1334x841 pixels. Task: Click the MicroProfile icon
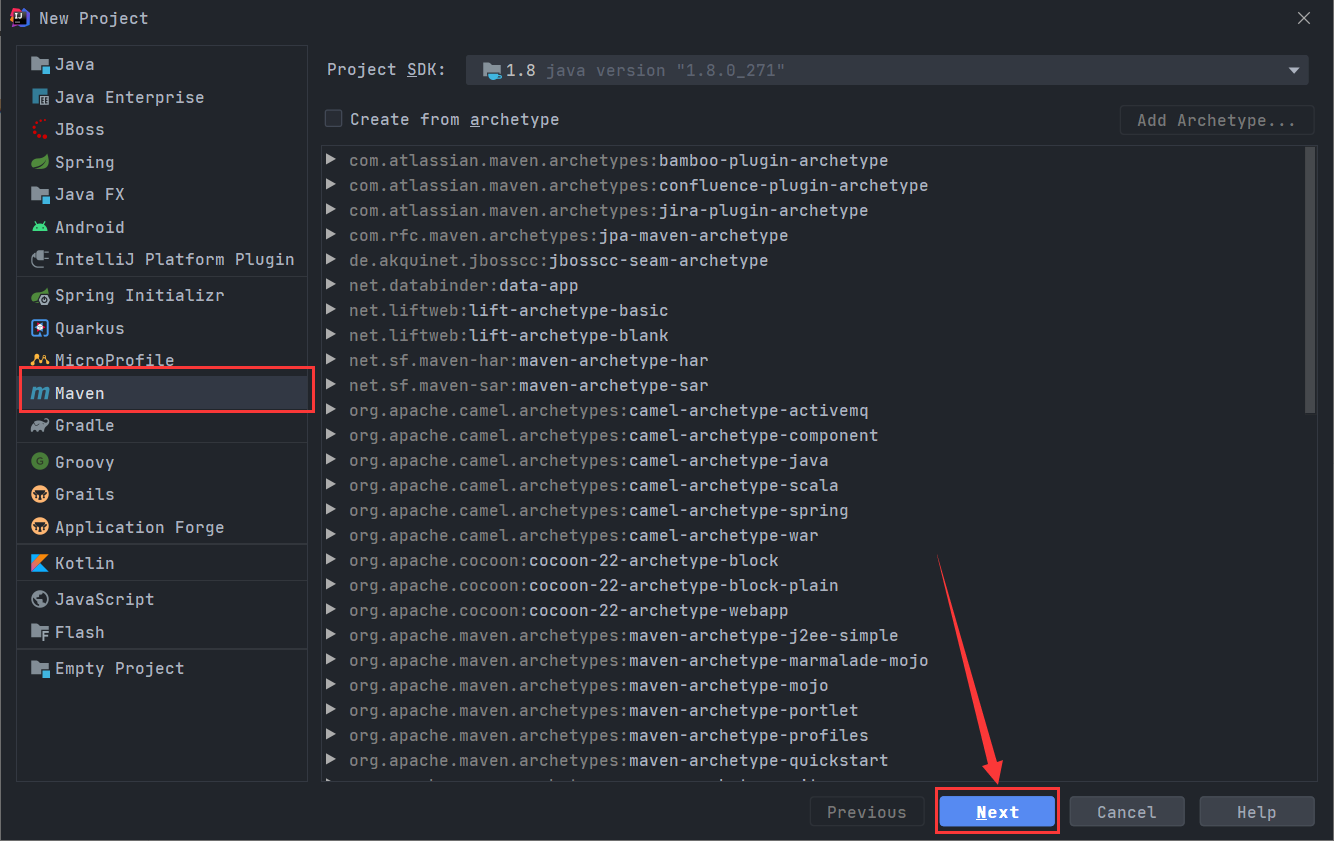tap(40, 360)
